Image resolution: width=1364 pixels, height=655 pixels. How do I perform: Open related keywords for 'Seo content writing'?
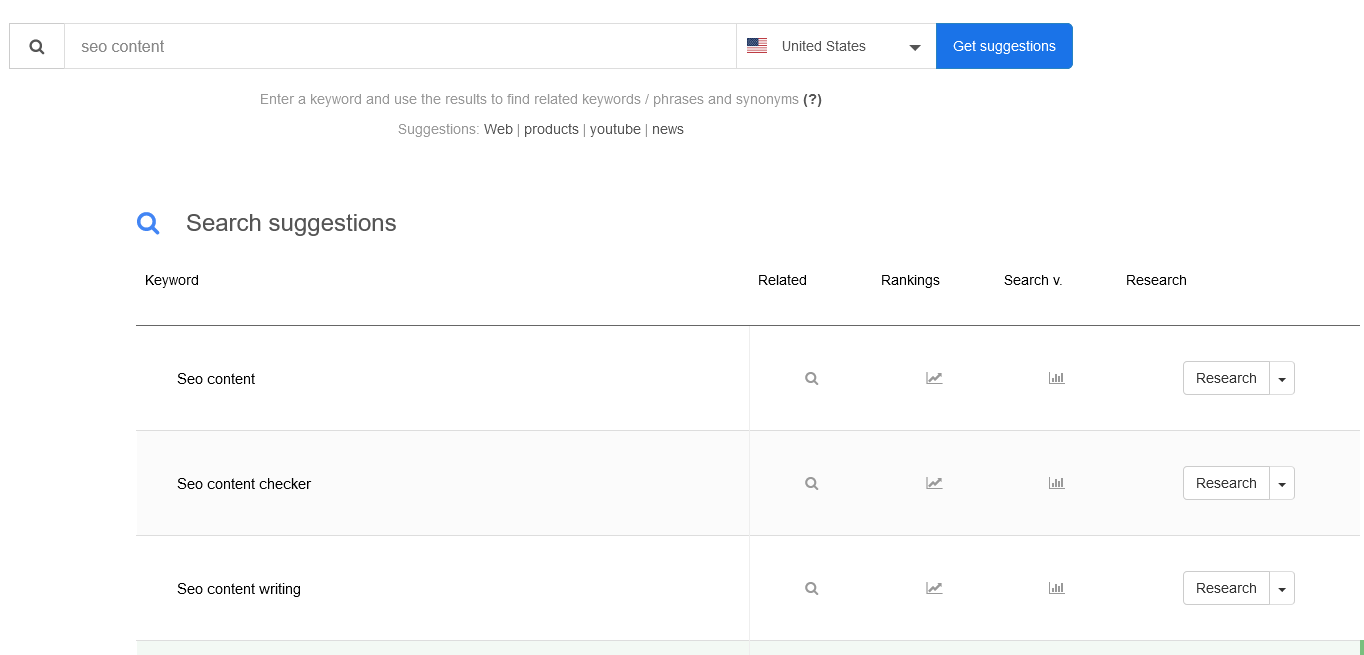coord(811,589)
